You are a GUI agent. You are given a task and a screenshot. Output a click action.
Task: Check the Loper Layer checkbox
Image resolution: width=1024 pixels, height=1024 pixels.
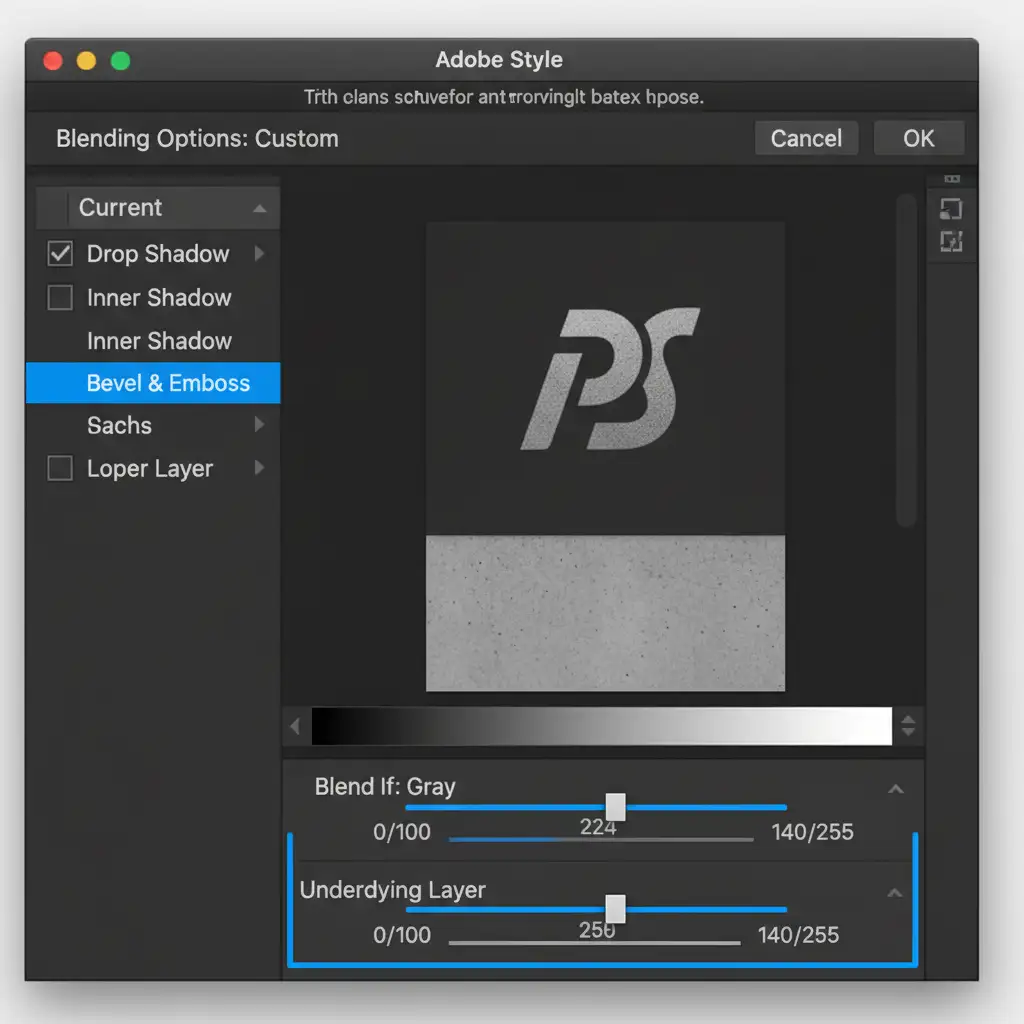60,468
